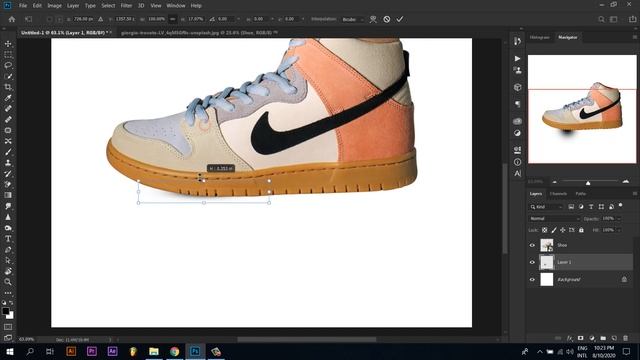This screenshot has width=640, height=360.
Task: Open the Actions panel play icon
Action: click(517, 58)
